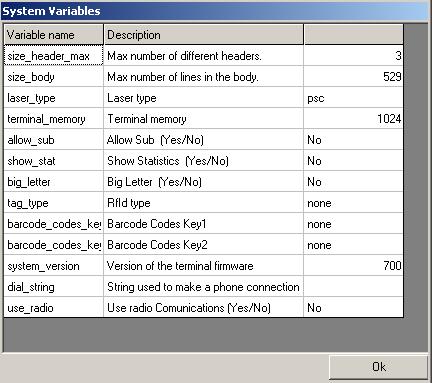432x383 pixels.
Task: Click the blank third column header
Action: pos(354,35)
